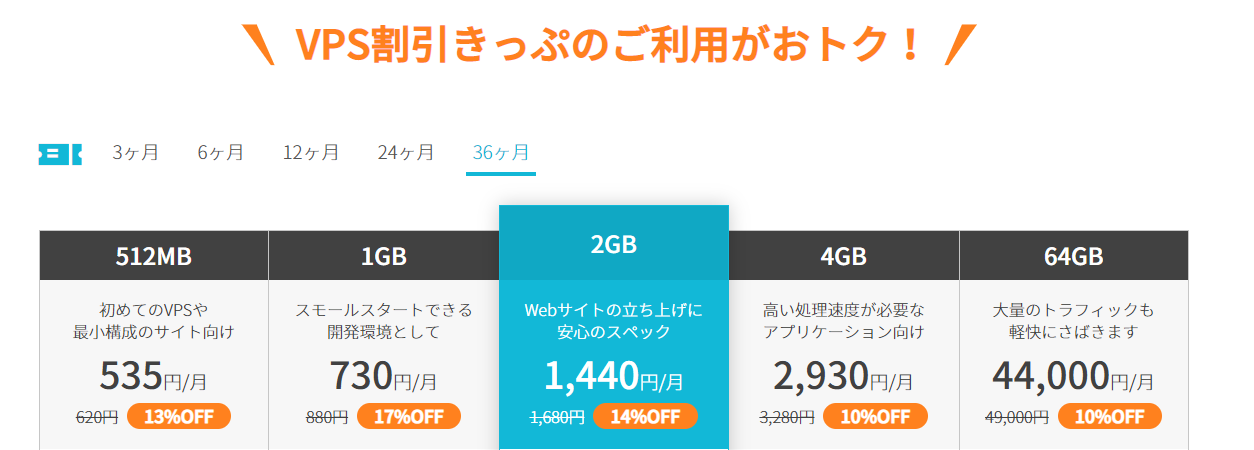Choose the highlighted 2GB plan header
Viewport: 1254px width, 450px height.
coord(614,243)
